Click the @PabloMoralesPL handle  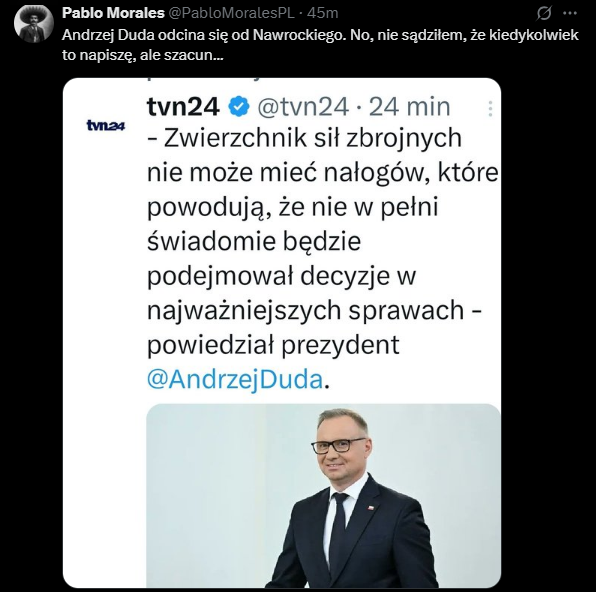coord(231,13)
